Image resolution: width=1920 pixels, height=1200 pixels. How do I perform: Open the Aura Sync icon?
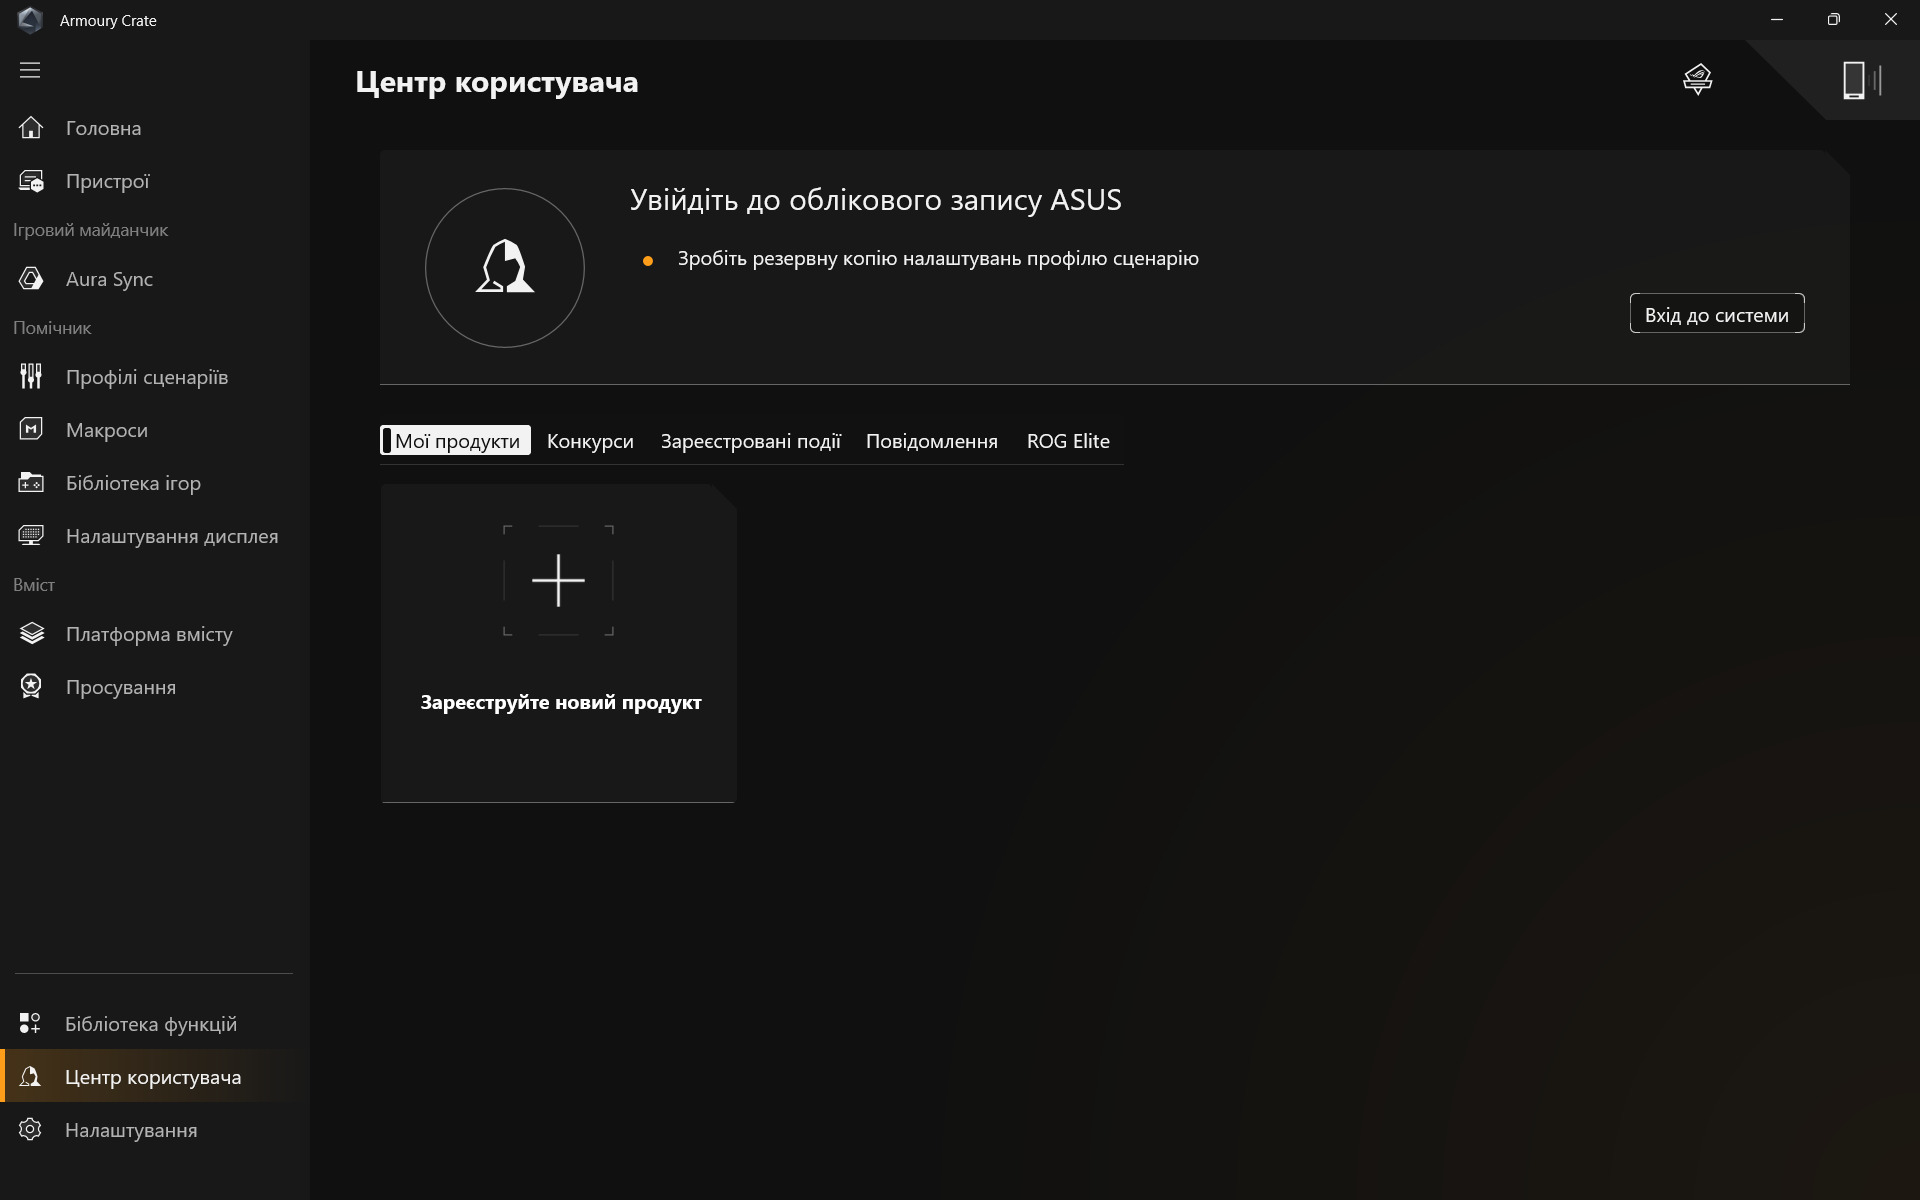[x=31, y=279]
